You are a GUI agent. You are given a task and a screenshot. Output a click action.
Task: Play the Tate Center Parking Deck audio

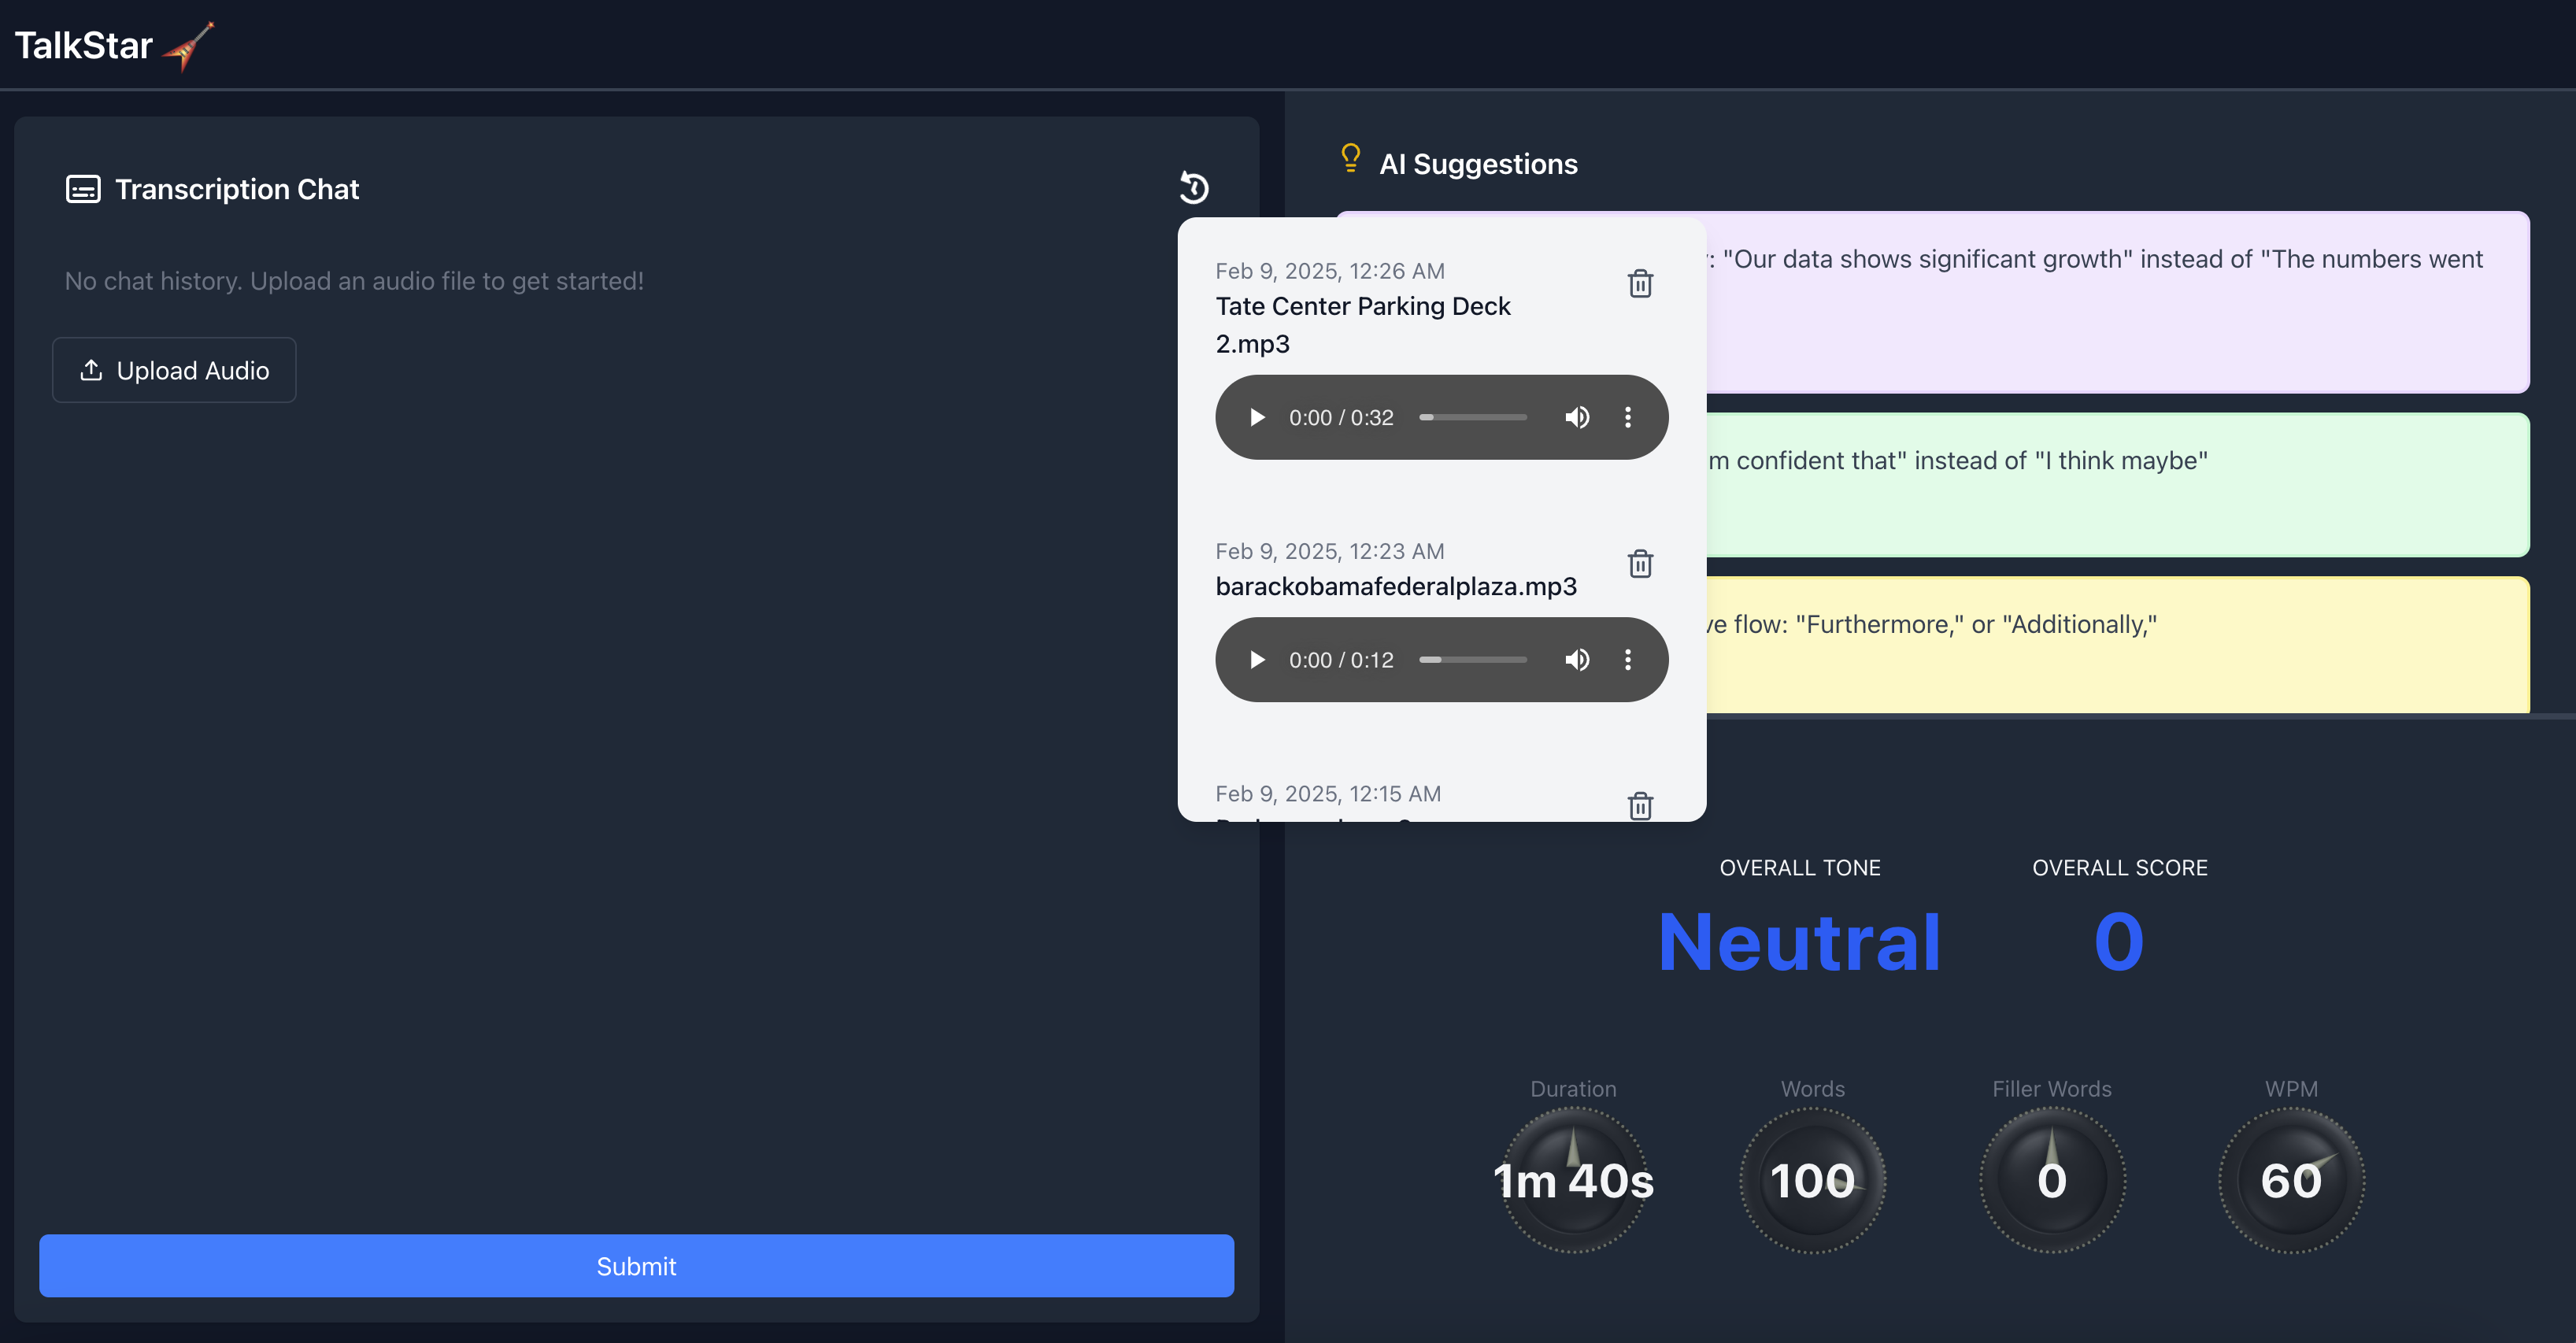point(1257,417)
